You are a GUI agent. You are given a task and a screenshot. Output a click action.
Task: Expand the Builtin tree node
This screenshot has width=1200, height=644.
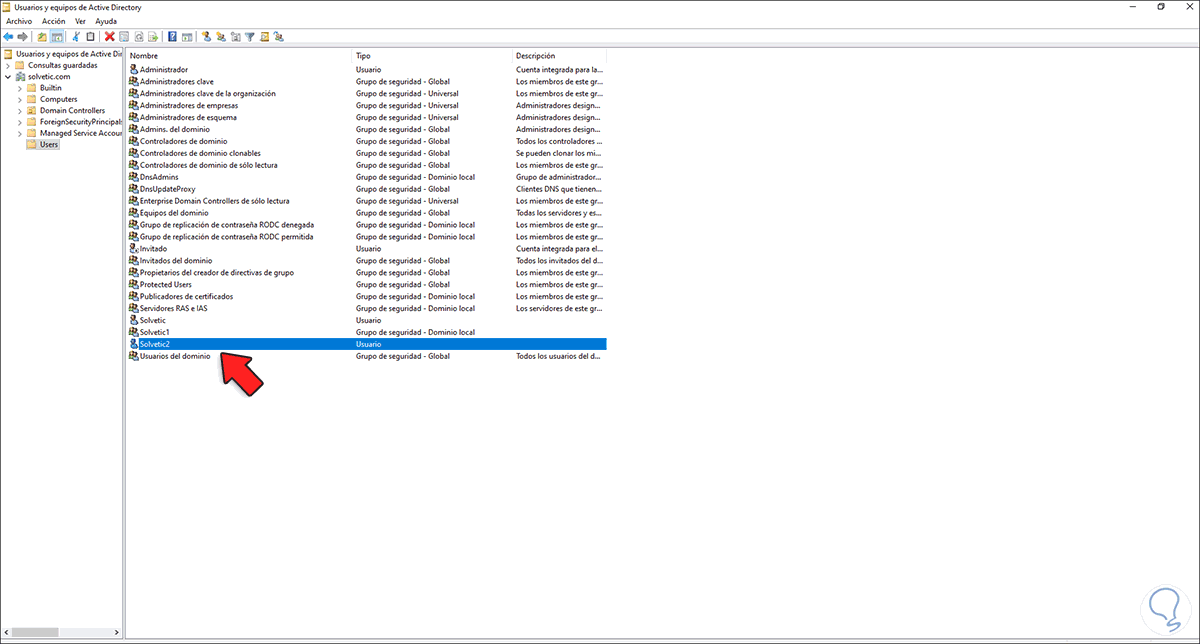19,88
